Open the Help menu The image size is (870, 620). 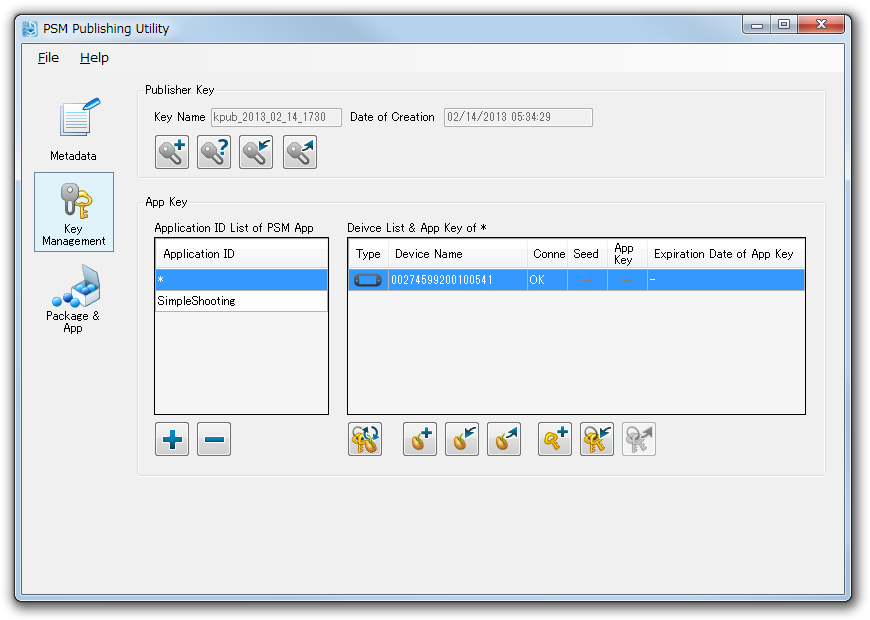94,58
